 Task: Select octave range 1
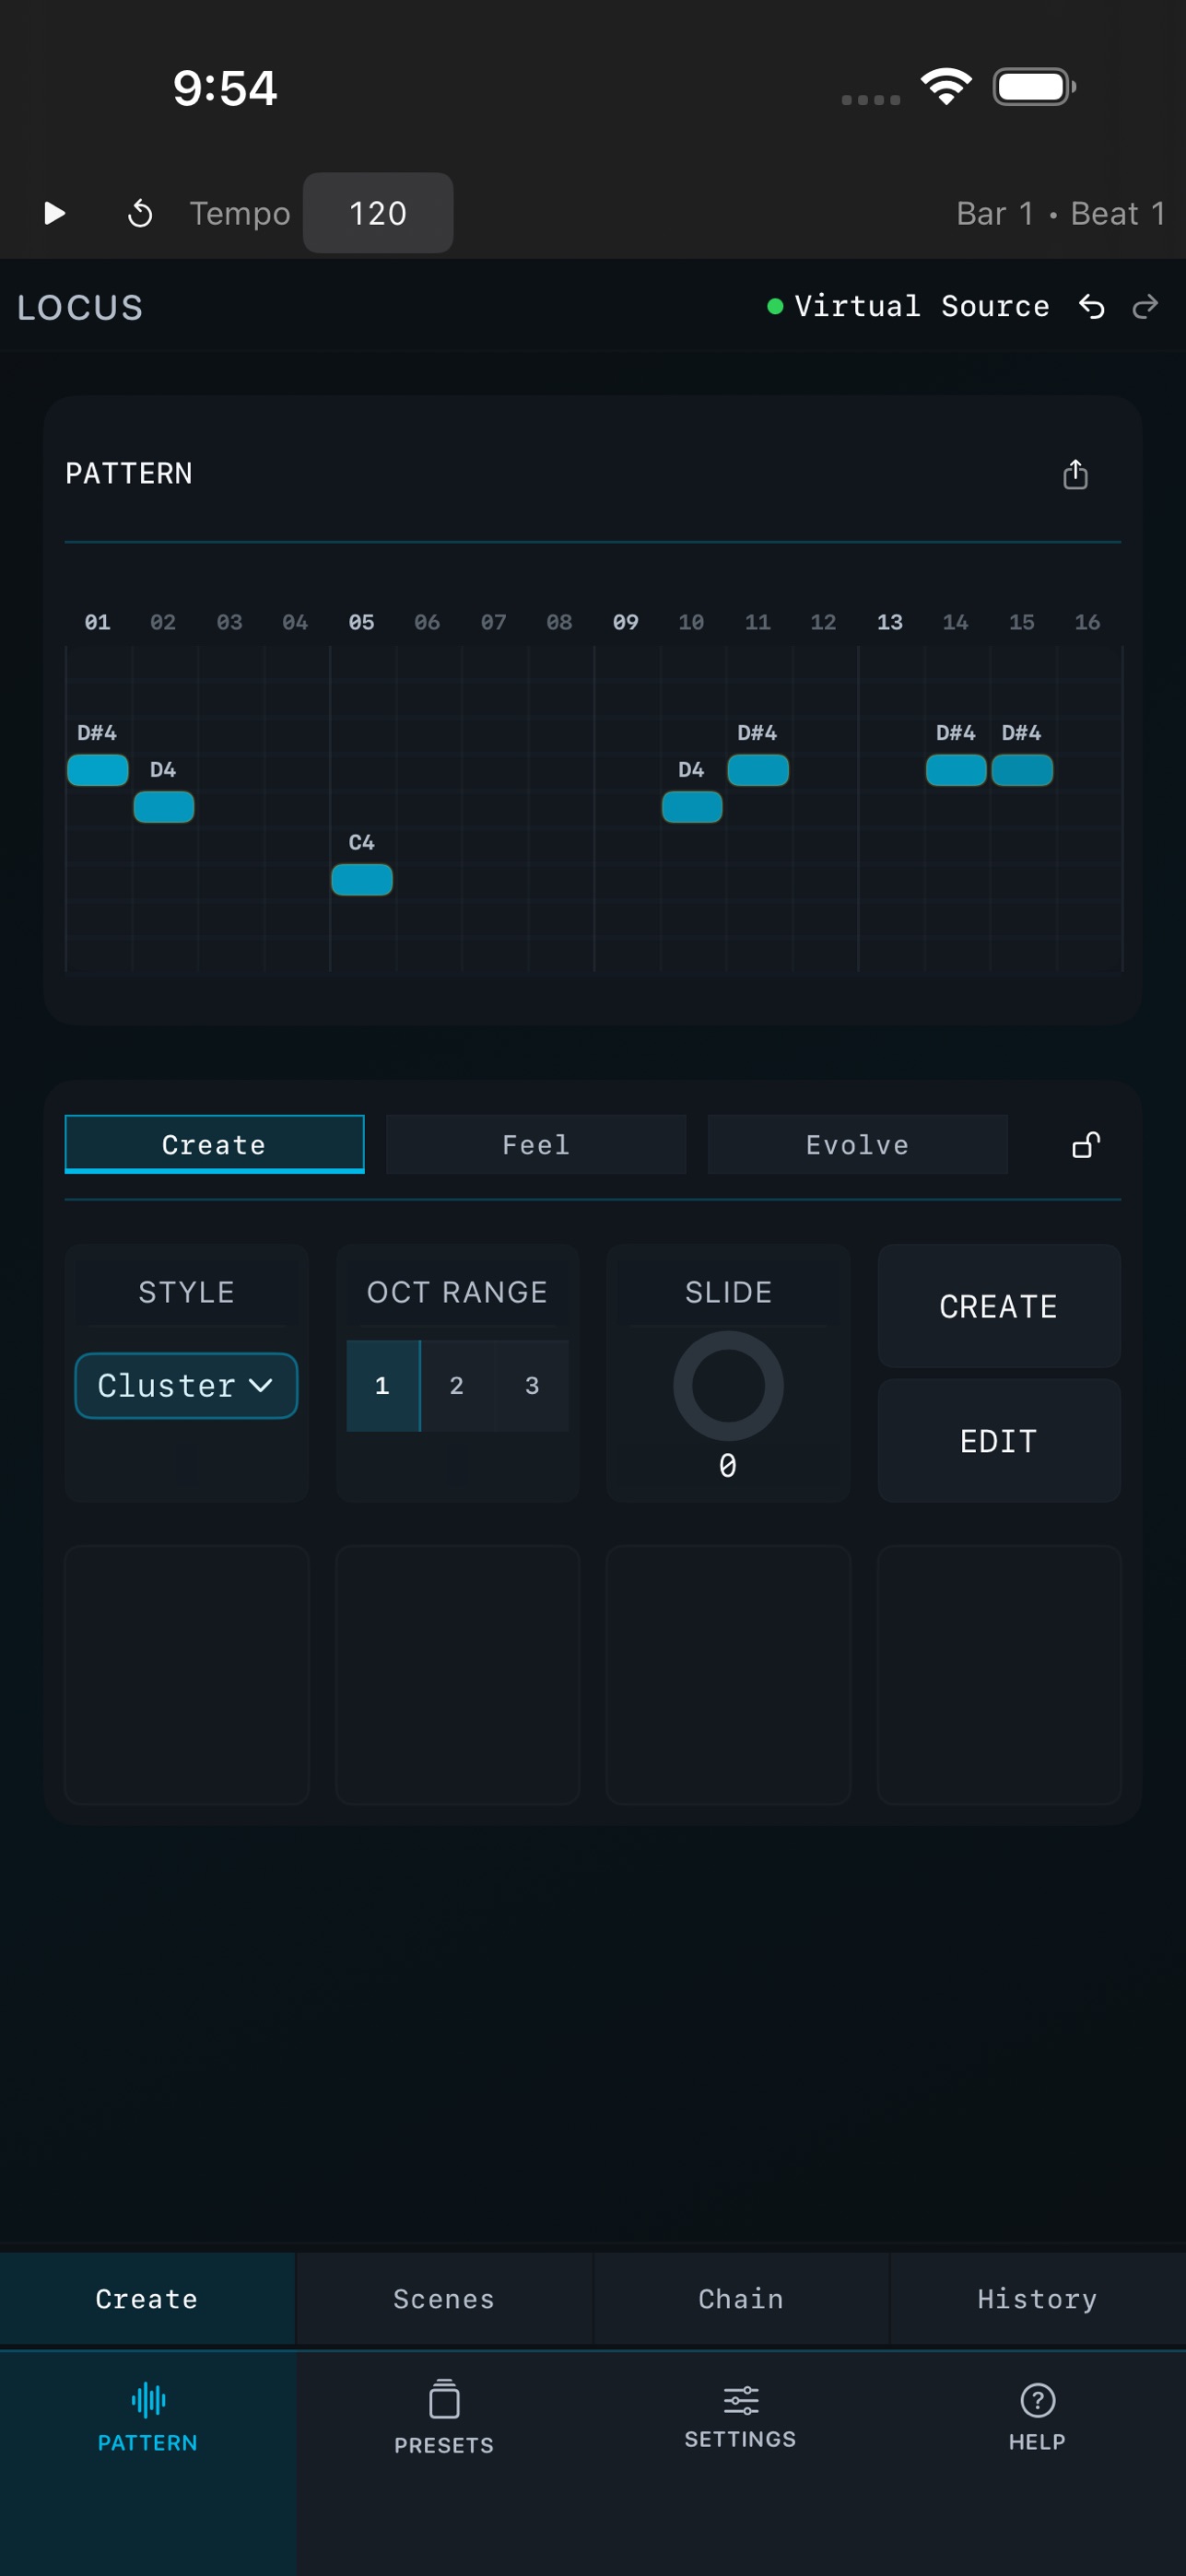click(x=383, y=1385)
